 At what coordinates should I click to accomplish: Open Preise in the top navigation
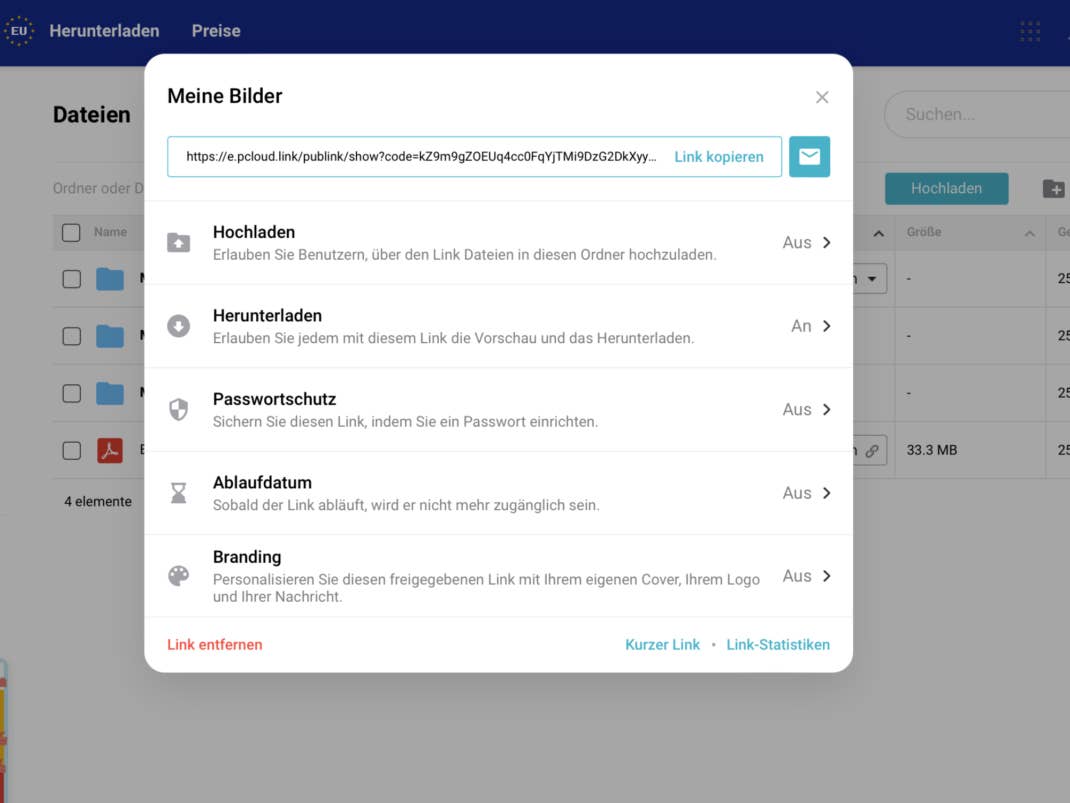[x=216, y=31]
